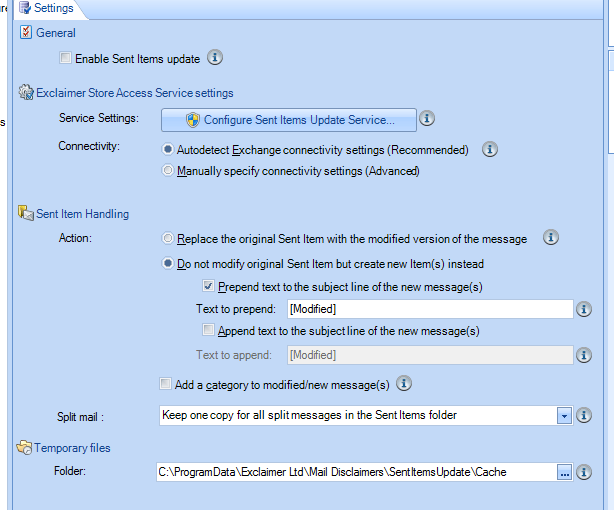614x510 pixels.
Task: Click the Text to prepend label
Action: tap(236, 309)
